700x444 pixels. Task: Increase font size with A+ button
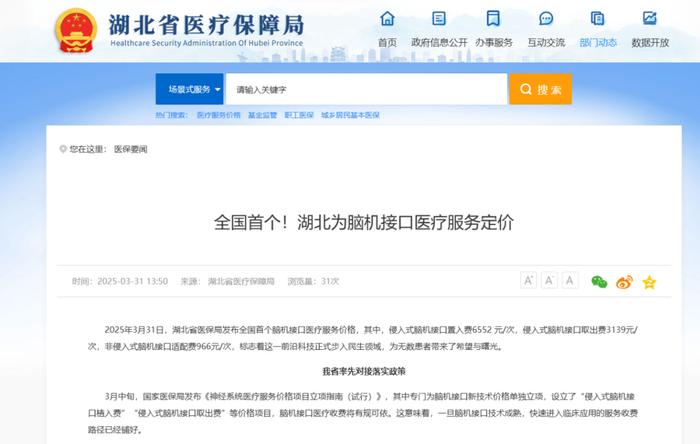(x=528, y=281)
